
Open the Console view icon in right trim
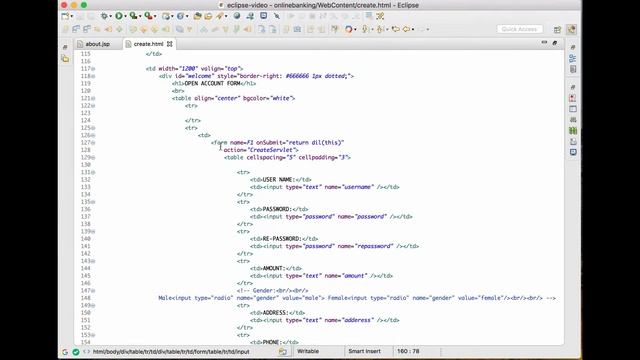coord(573,152)
